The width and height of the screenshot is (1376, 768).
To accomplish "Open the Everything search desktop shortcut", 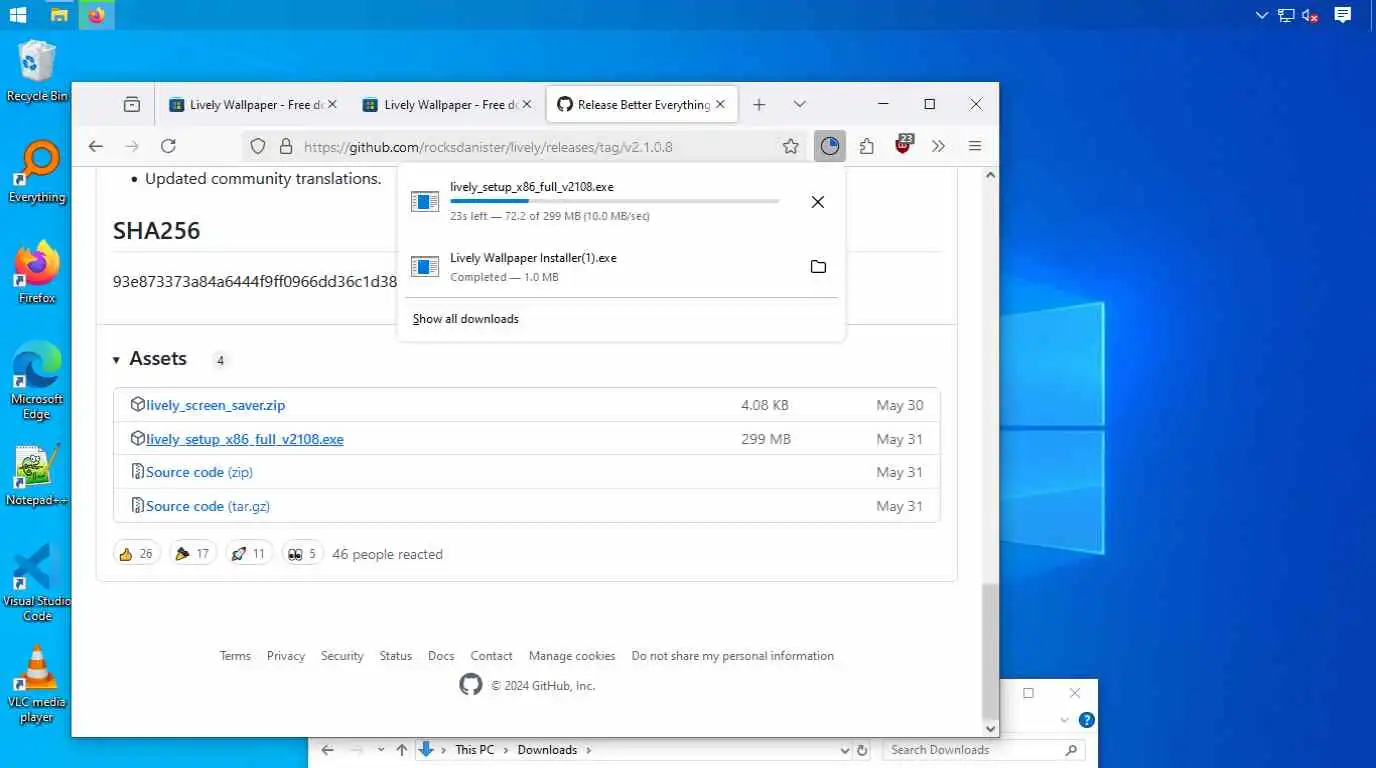I will click(37, 172).
